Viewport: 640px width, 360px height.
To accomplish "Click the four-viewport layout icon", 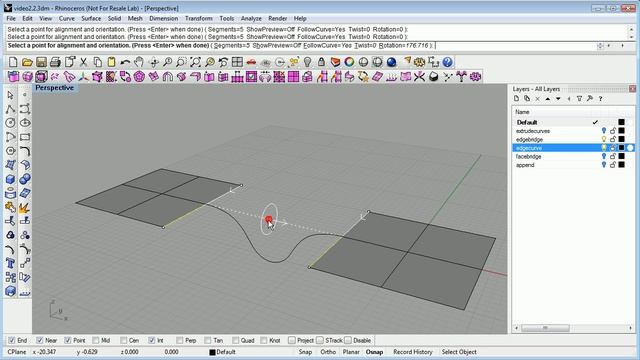I will tap(237, 62).
